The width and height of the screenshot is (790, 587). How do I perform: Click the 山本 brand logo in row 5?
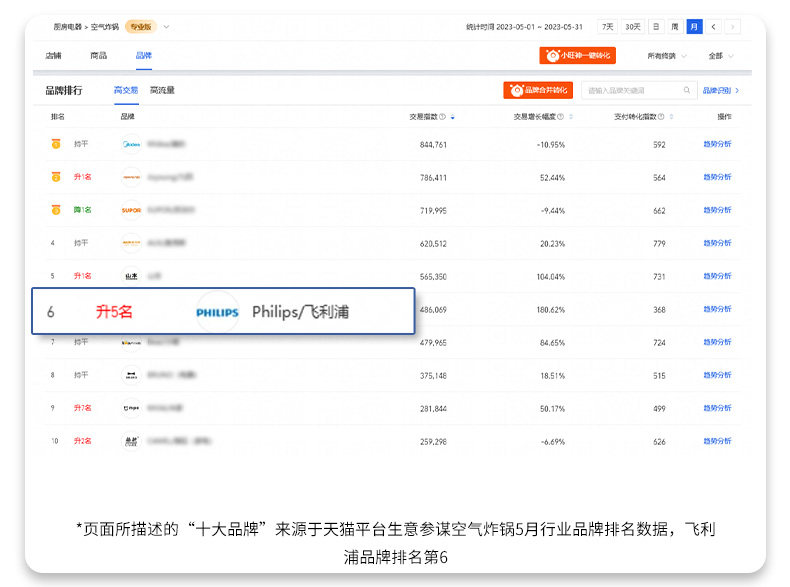(131, 276)
